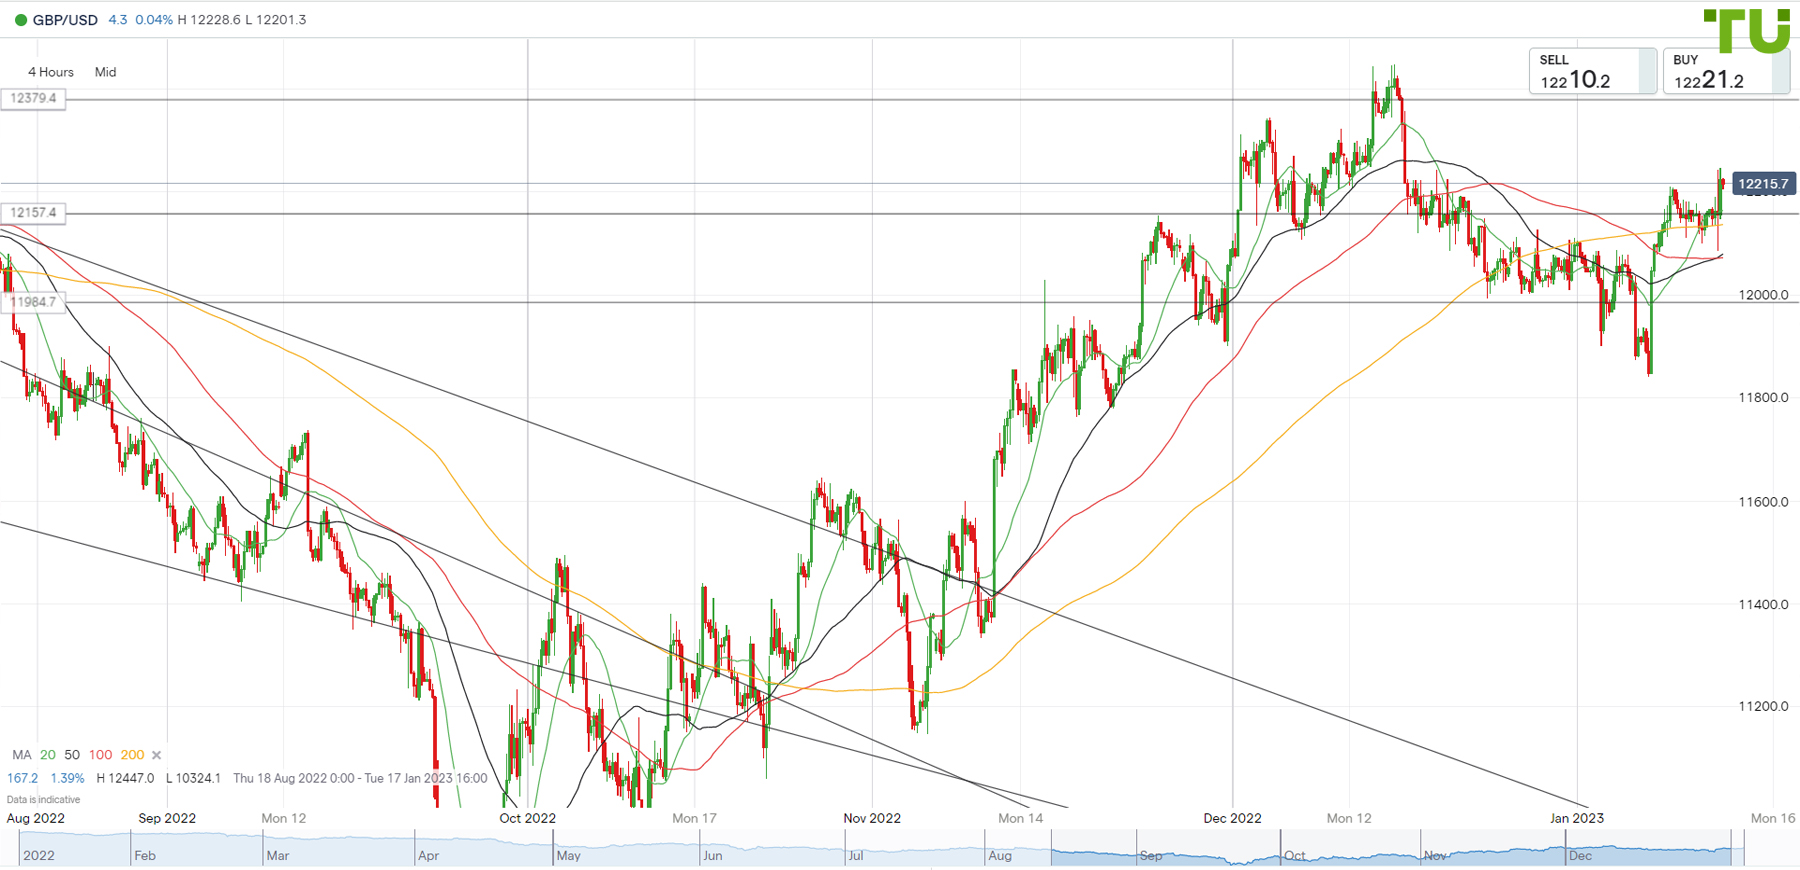The height and width of the screenshot is (870, 1800).
Task: Click the Jan 2023 time axis label
Action: tap(1577, 818)
